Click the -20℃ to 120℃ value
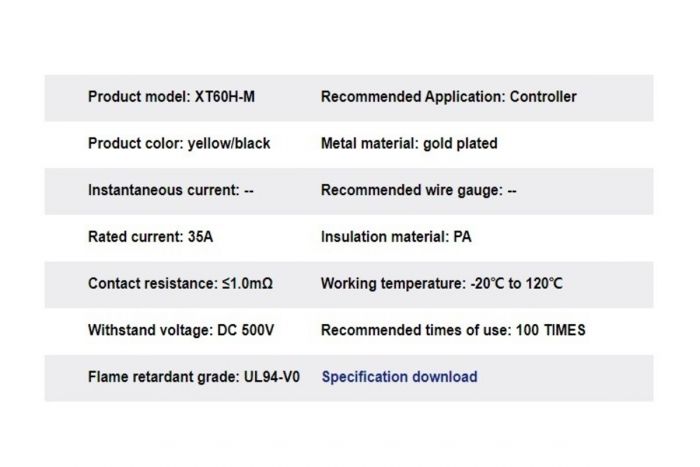The height and width of the screenshot is (467, 700). [x=517, y=284]
